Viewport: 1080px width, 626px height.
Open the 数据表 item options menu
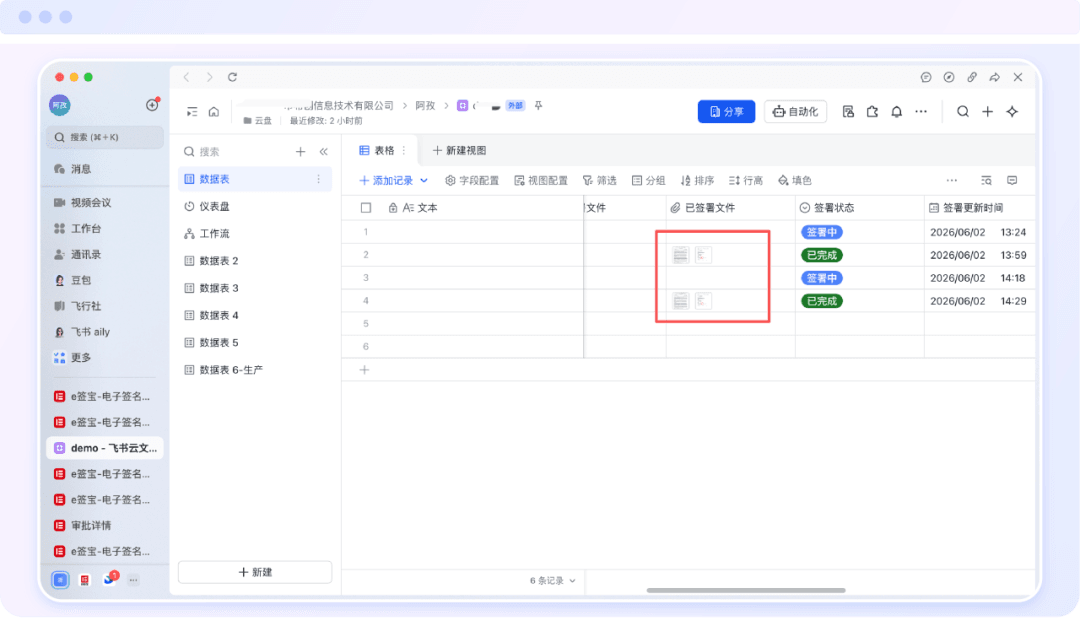tap(318, 179)
